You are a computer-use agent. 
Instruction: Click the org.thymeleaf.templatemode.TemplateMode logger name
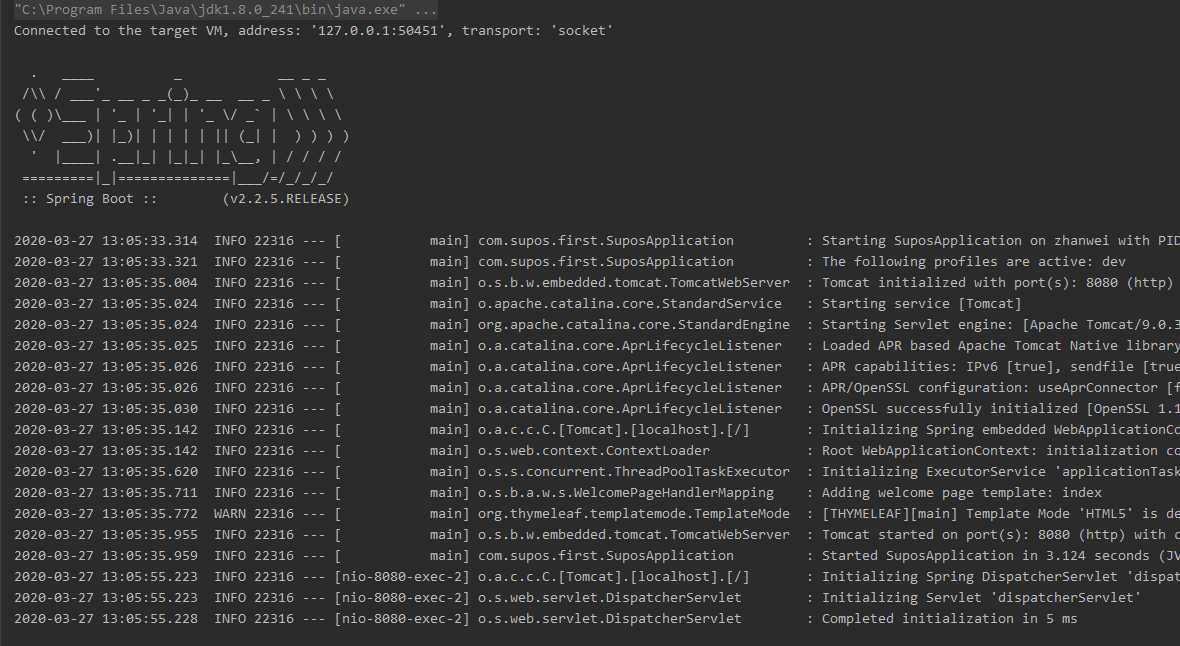click(x=634, y=514)
